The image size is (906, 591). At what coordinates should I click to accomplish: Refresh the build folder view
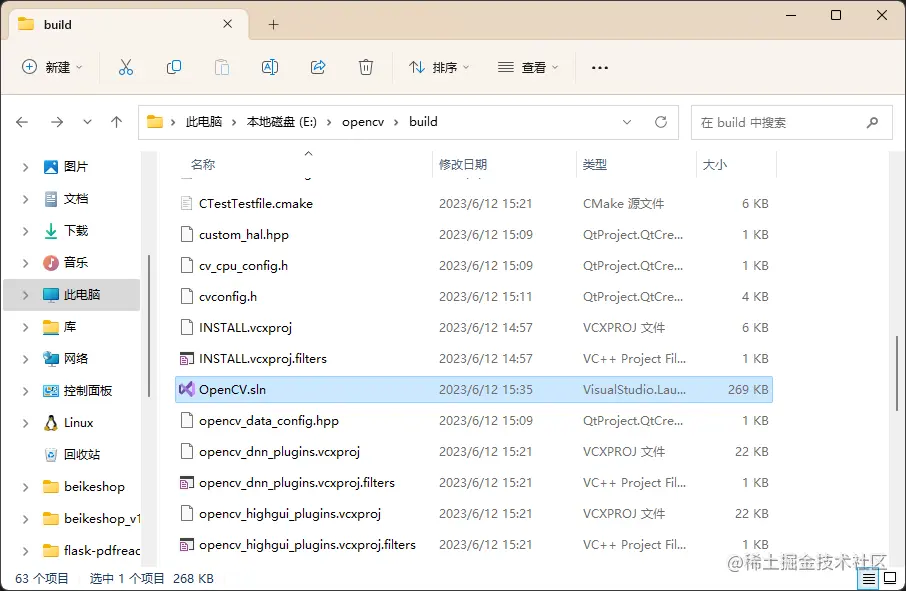point(661,122)
